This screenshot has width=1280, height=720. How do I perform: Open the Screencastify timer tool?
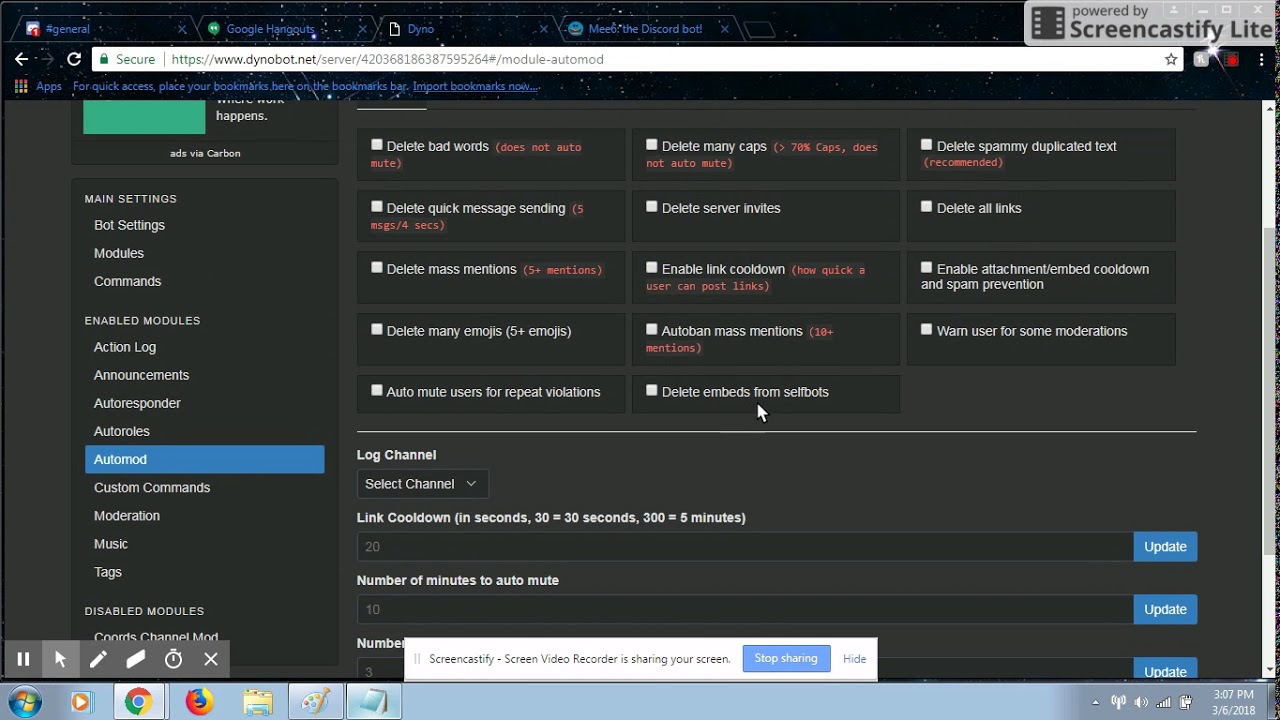(173, 659)
